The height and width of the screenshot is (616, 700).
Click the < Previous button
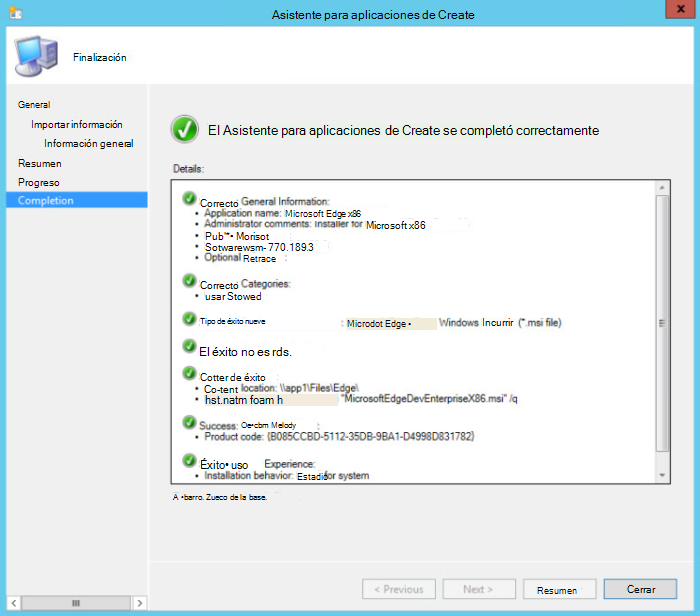tap(399, 589)
